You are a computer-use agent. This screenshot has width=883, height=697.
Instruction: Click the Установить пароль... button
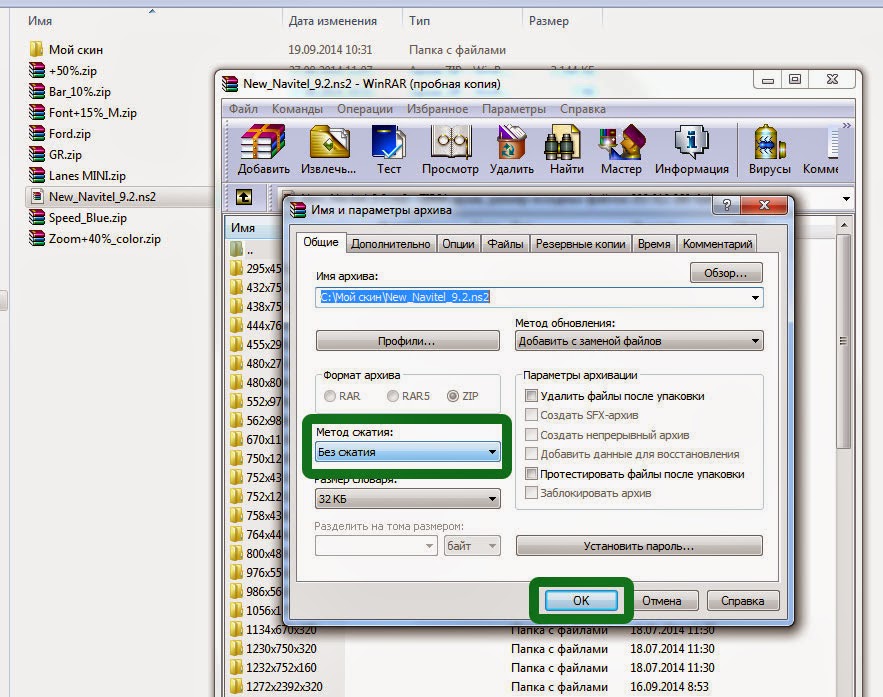tap(639, 546)
